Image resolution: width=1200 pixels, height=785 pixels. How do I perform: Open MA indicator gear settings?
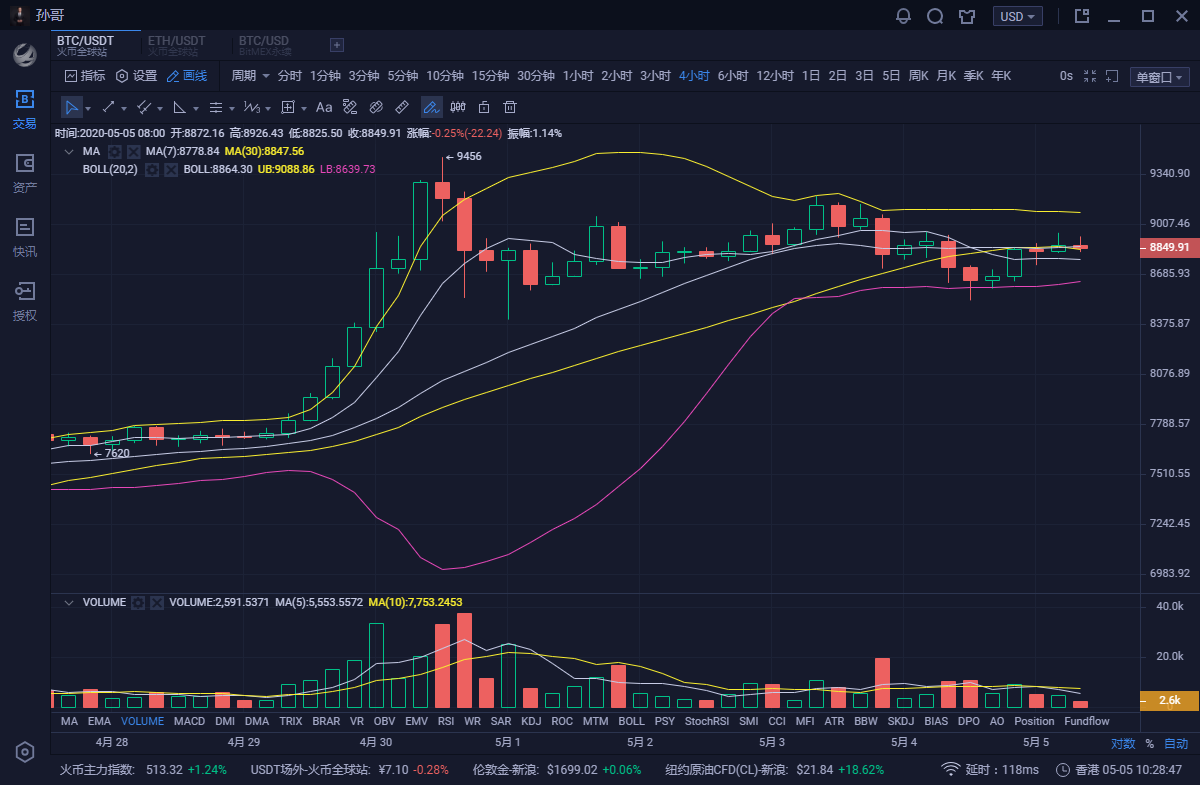(115, 151)
